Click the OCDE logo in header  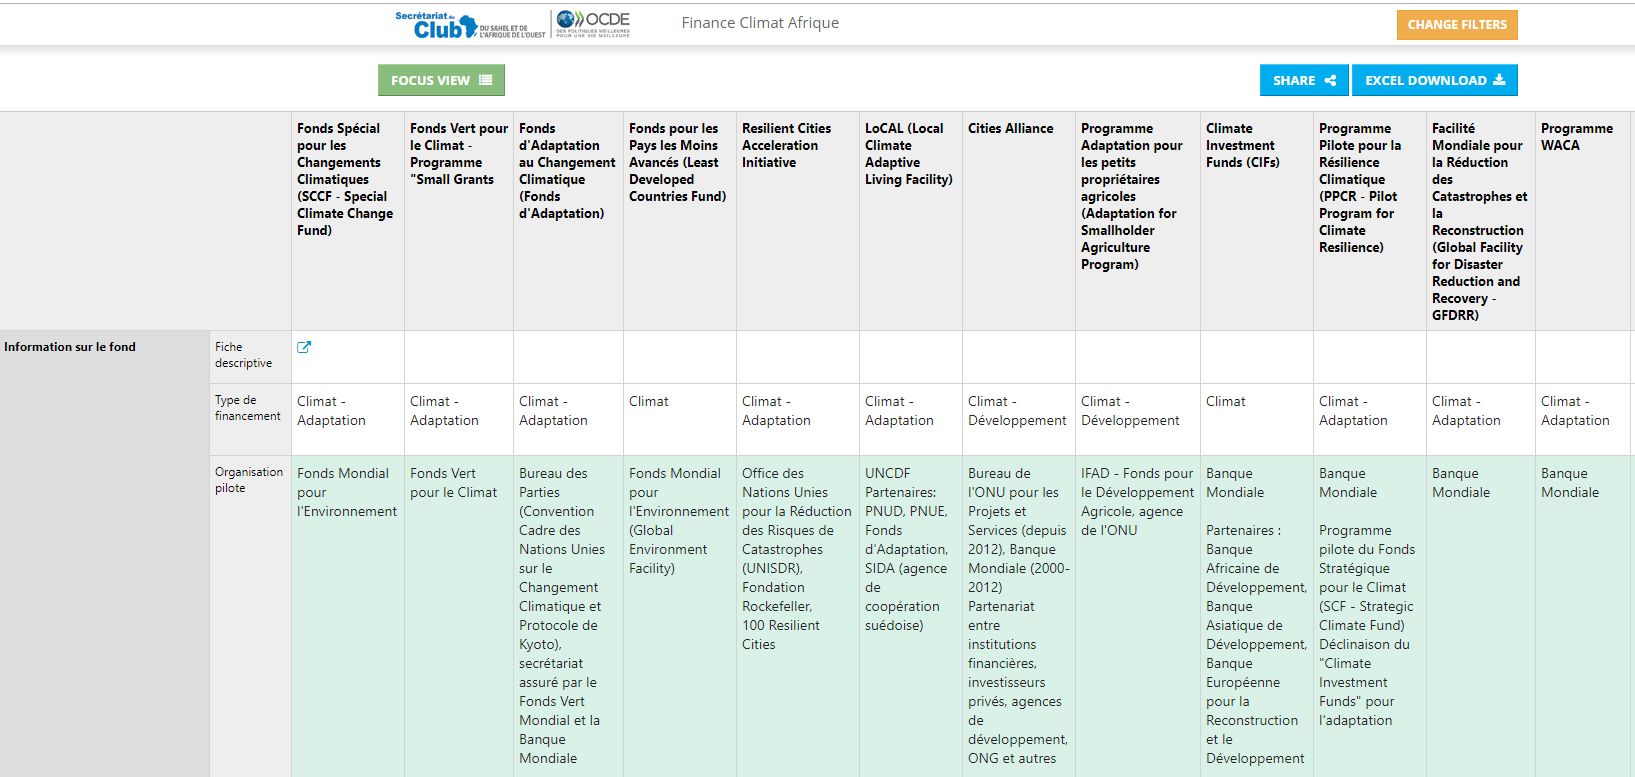pyautogui.click(x=593, y=24)
